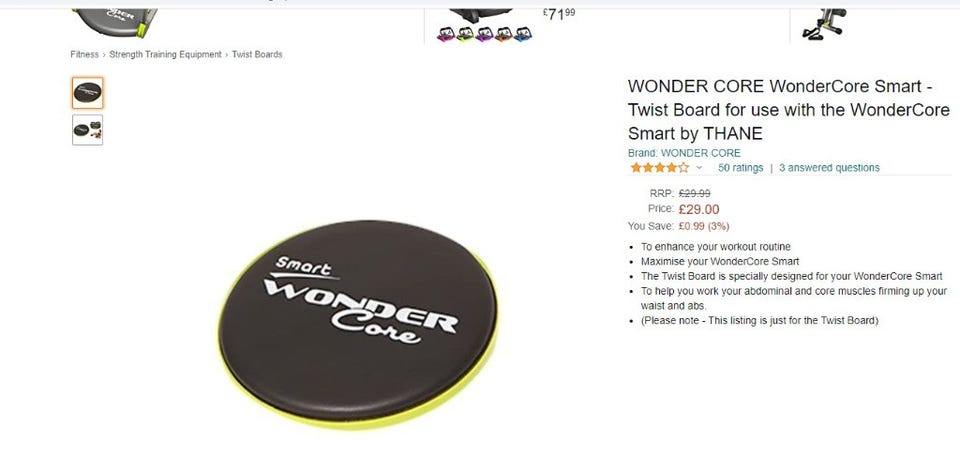Open the 3 answered questions link
Viewport: 960px width, 473px height.
(830, 168)
